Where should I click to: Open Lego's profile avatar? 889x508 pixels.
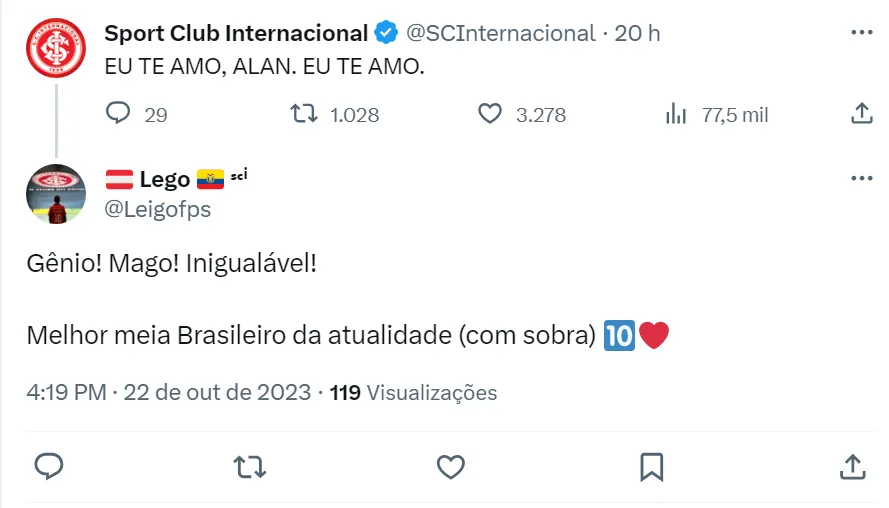56,194
